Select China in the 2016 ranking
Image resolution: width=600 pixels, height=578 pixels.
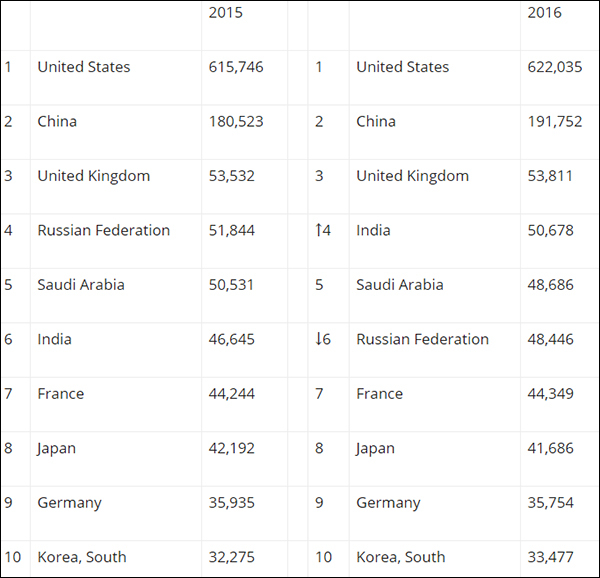click(x=376, y=121)
